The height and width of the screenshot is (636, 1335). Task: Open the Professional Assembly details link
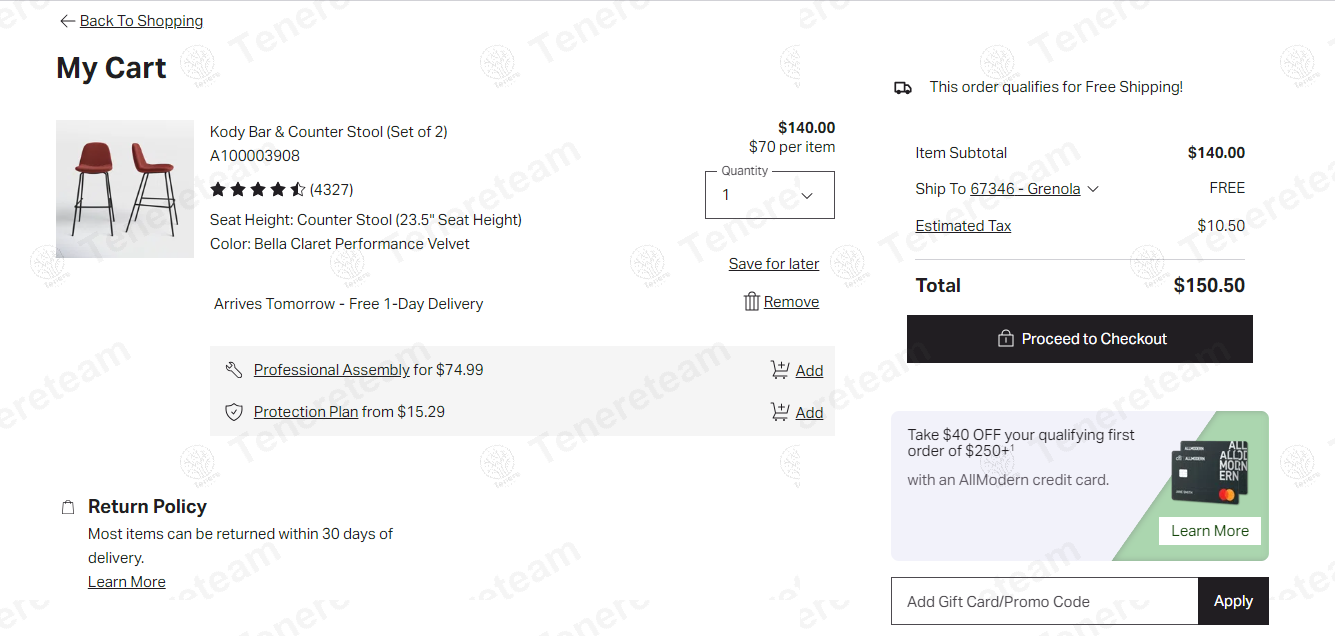point(331,370)
